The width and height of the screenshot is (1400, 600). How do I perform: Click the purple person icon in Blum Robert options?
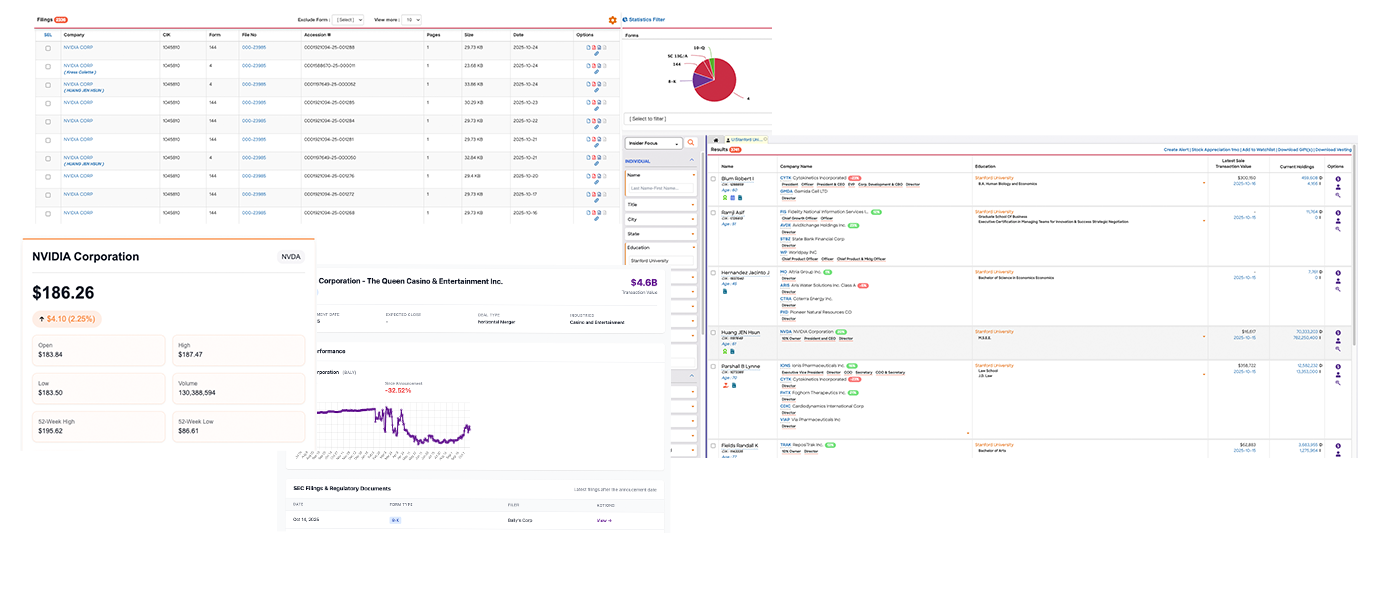point(1338,187)
